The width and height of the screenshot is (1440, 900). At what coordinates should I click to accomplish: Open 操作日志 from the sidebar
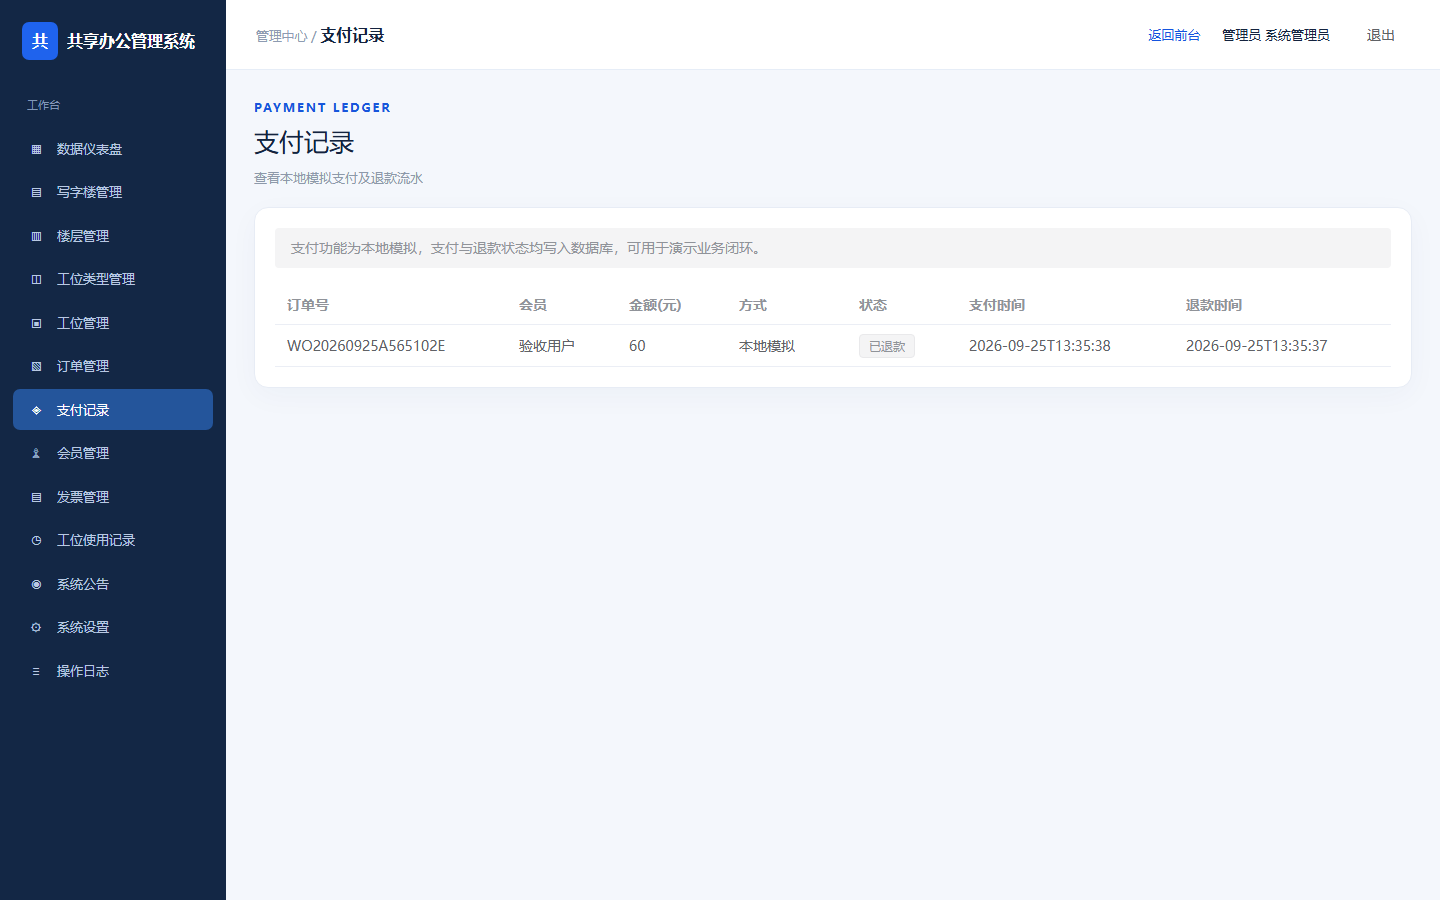[113, 671]
